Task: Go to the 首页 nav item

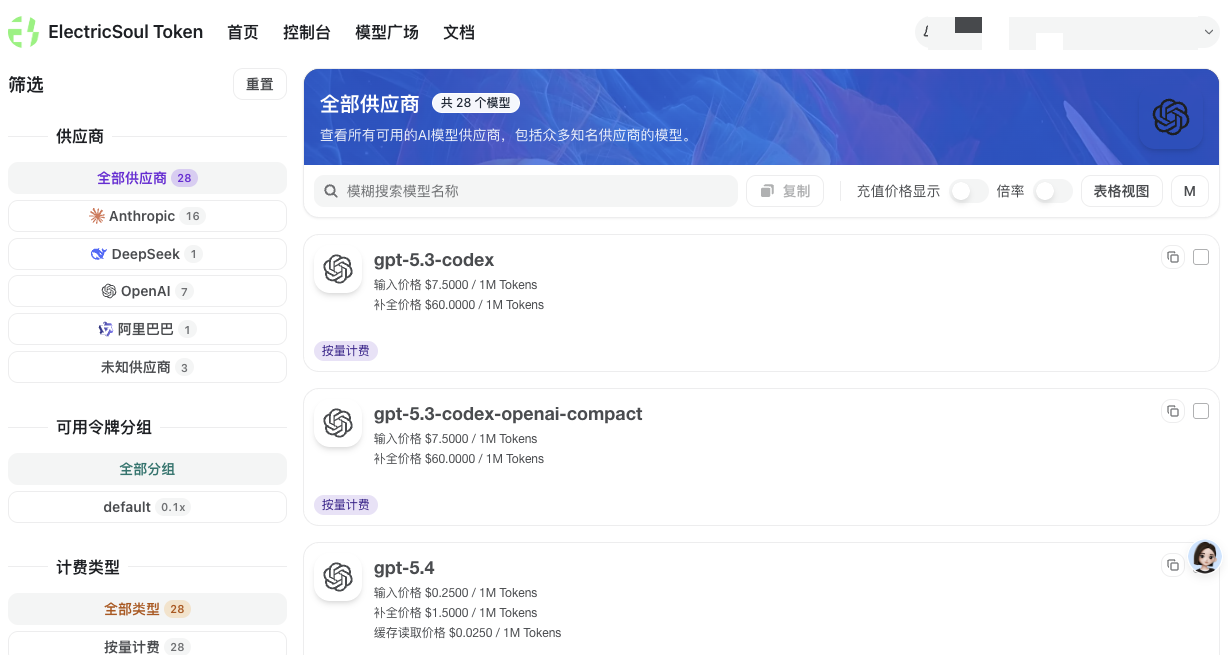Action: click(243, 32)
